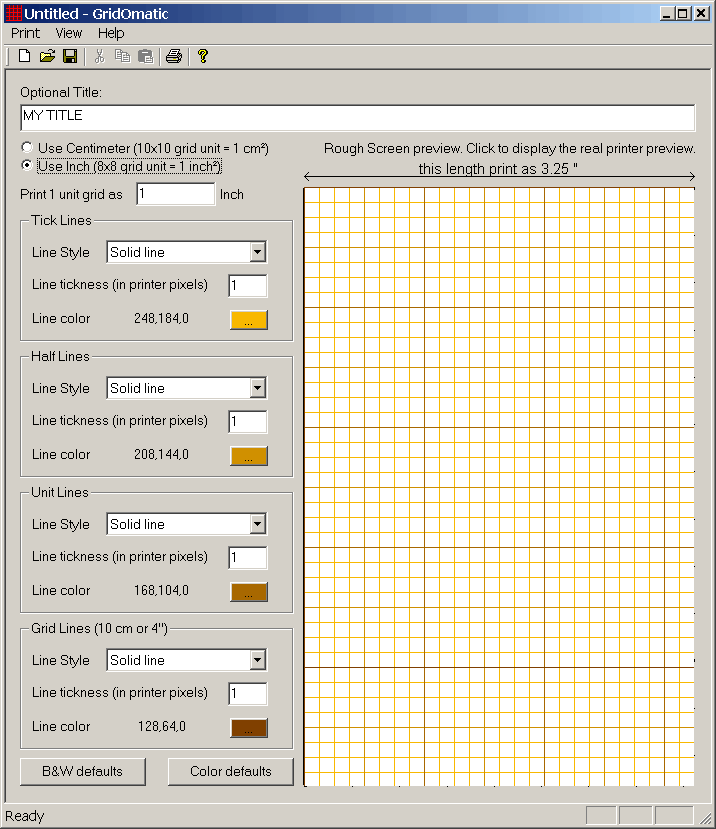The image size is (716, 829).
Task: Open the View menu
Action: 69,33
